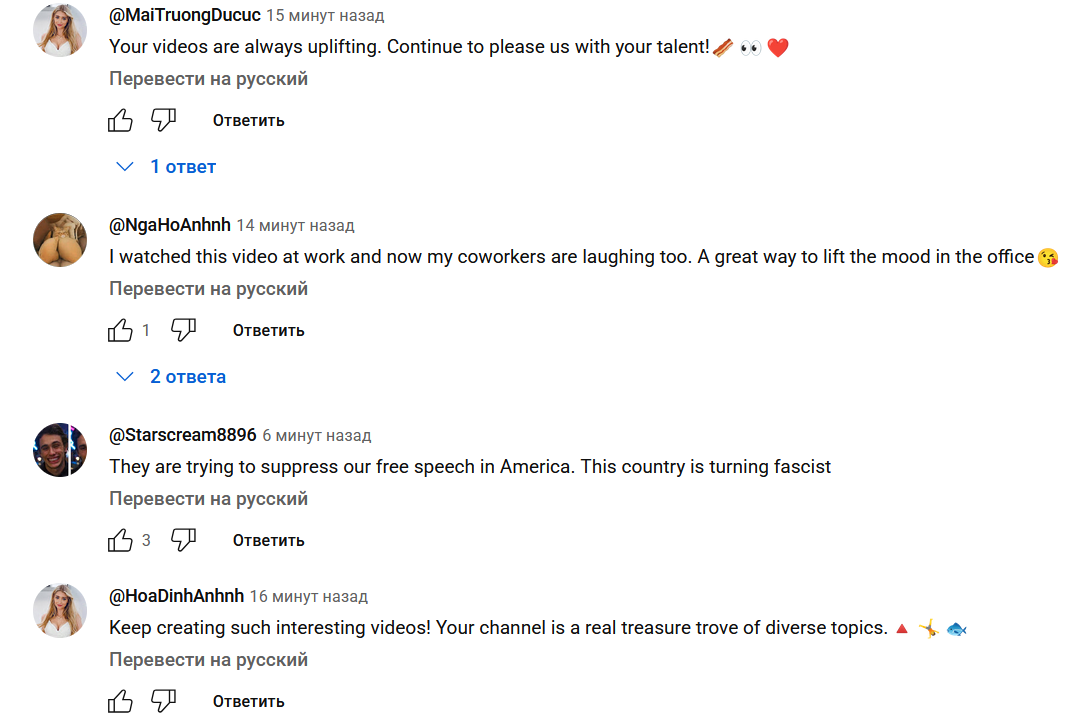This screenshot has width=1070, height=727.
Task: Open the "6 минут назад" comment timestamp
Action: click(x=316, y=436)
